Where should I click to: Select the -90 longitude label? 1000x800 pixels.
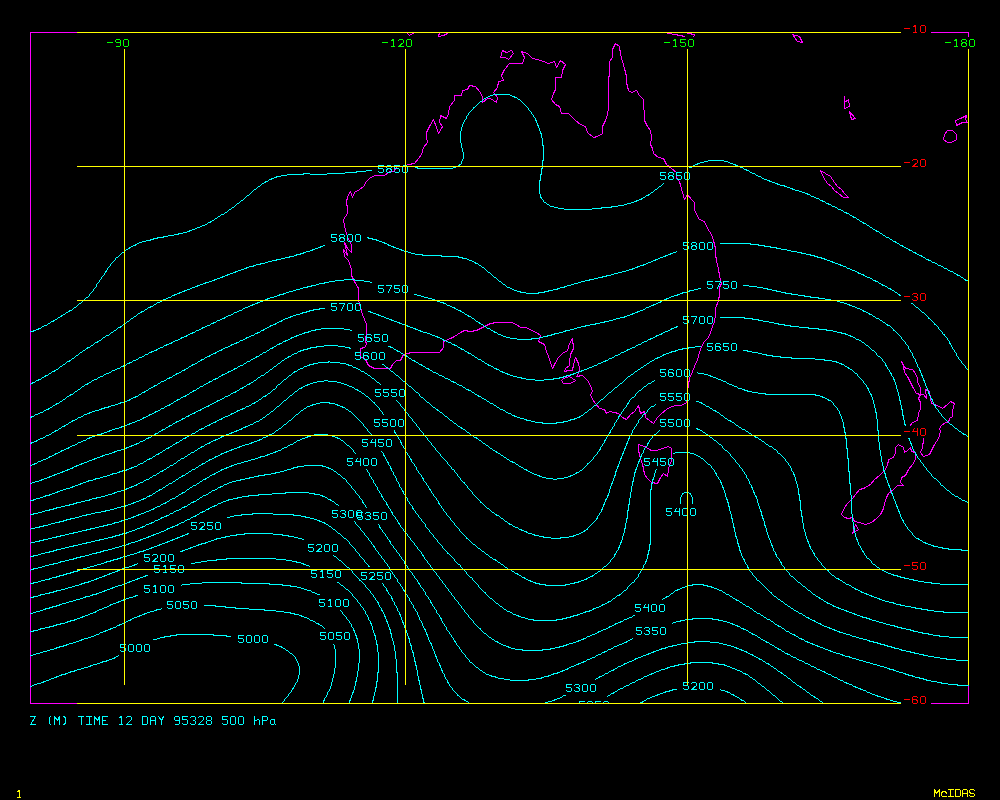[118, 43]
